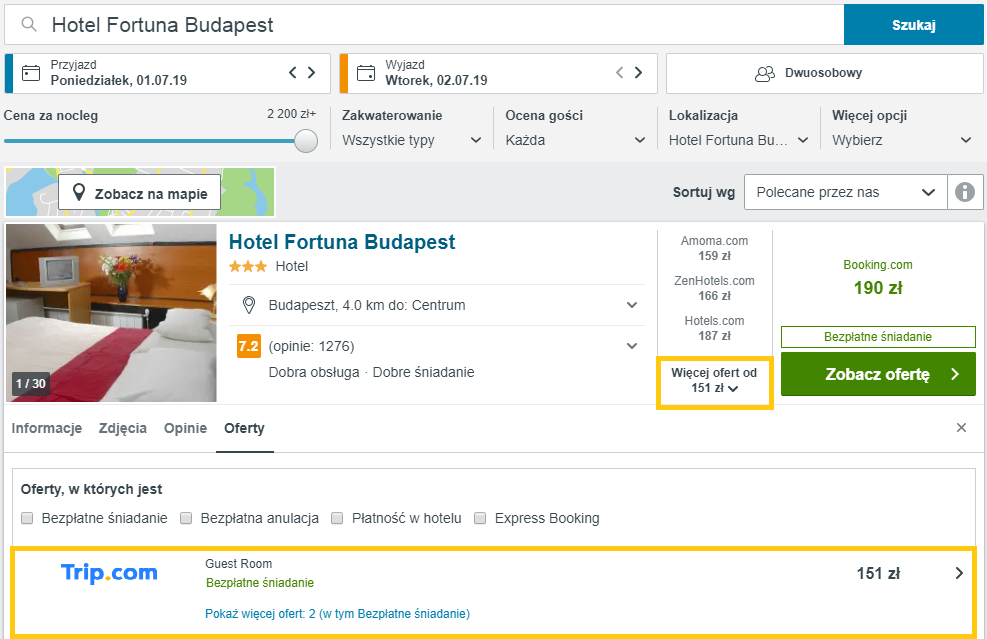Tick the Express Booking checkbox

coord(480,518)
